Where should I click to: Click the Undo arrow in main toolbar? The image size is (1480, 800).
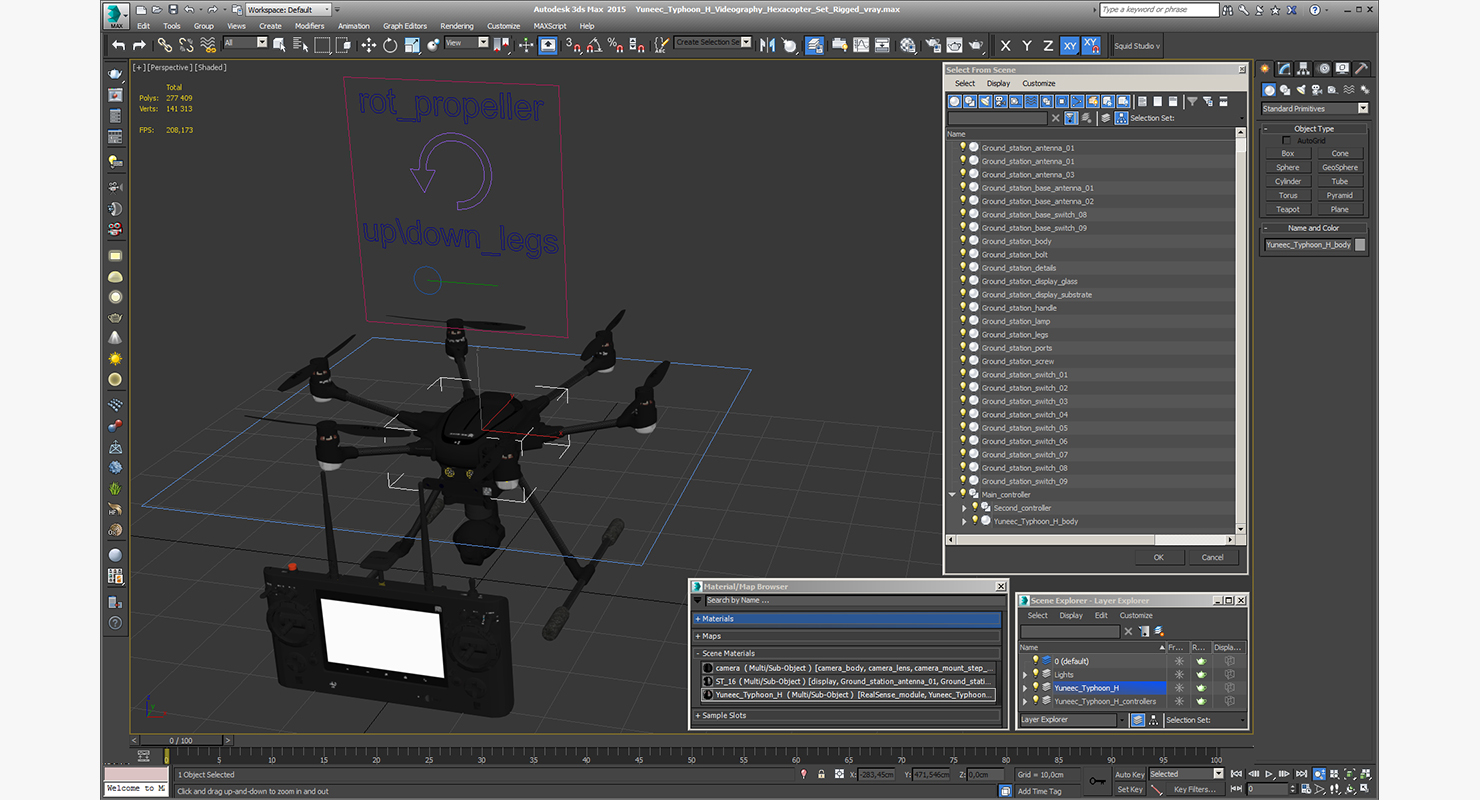click(x=119, y=45)
